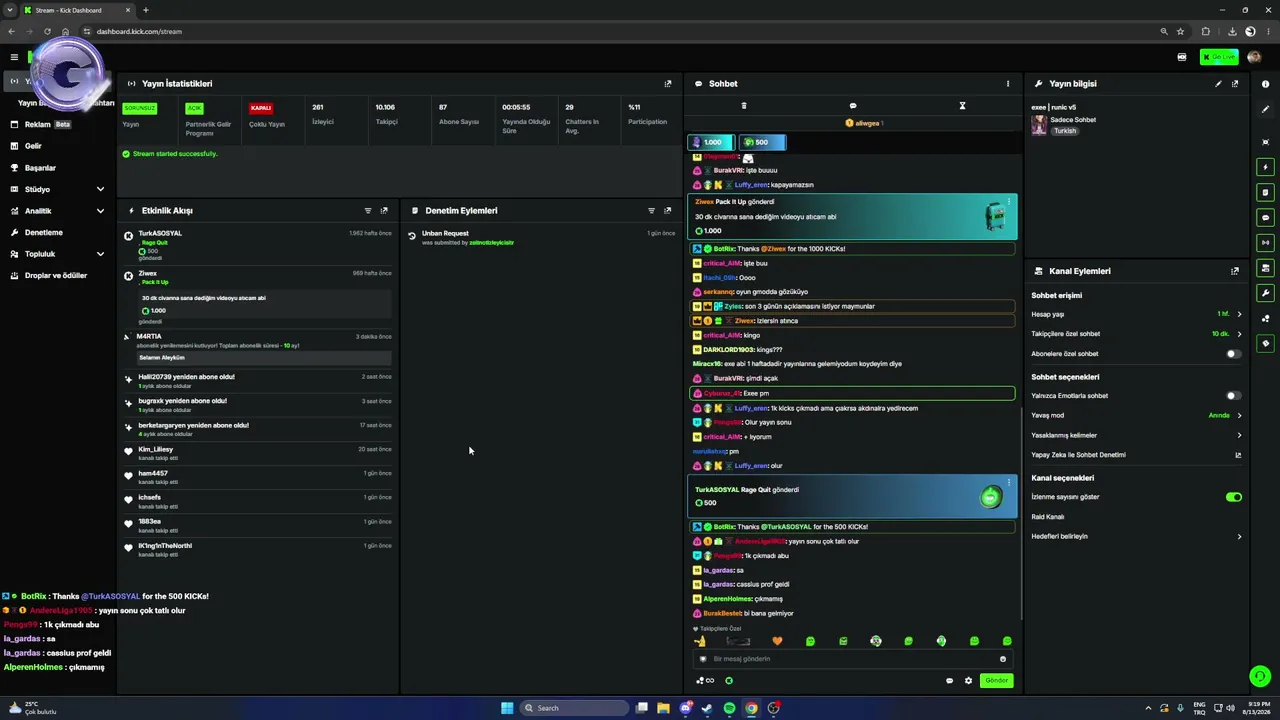Image resolution: width=1280 pixels, height=720 pixels.
Task: Open the emoji picker in message box
Action: pyautogui.click(x=1003, y=659)
